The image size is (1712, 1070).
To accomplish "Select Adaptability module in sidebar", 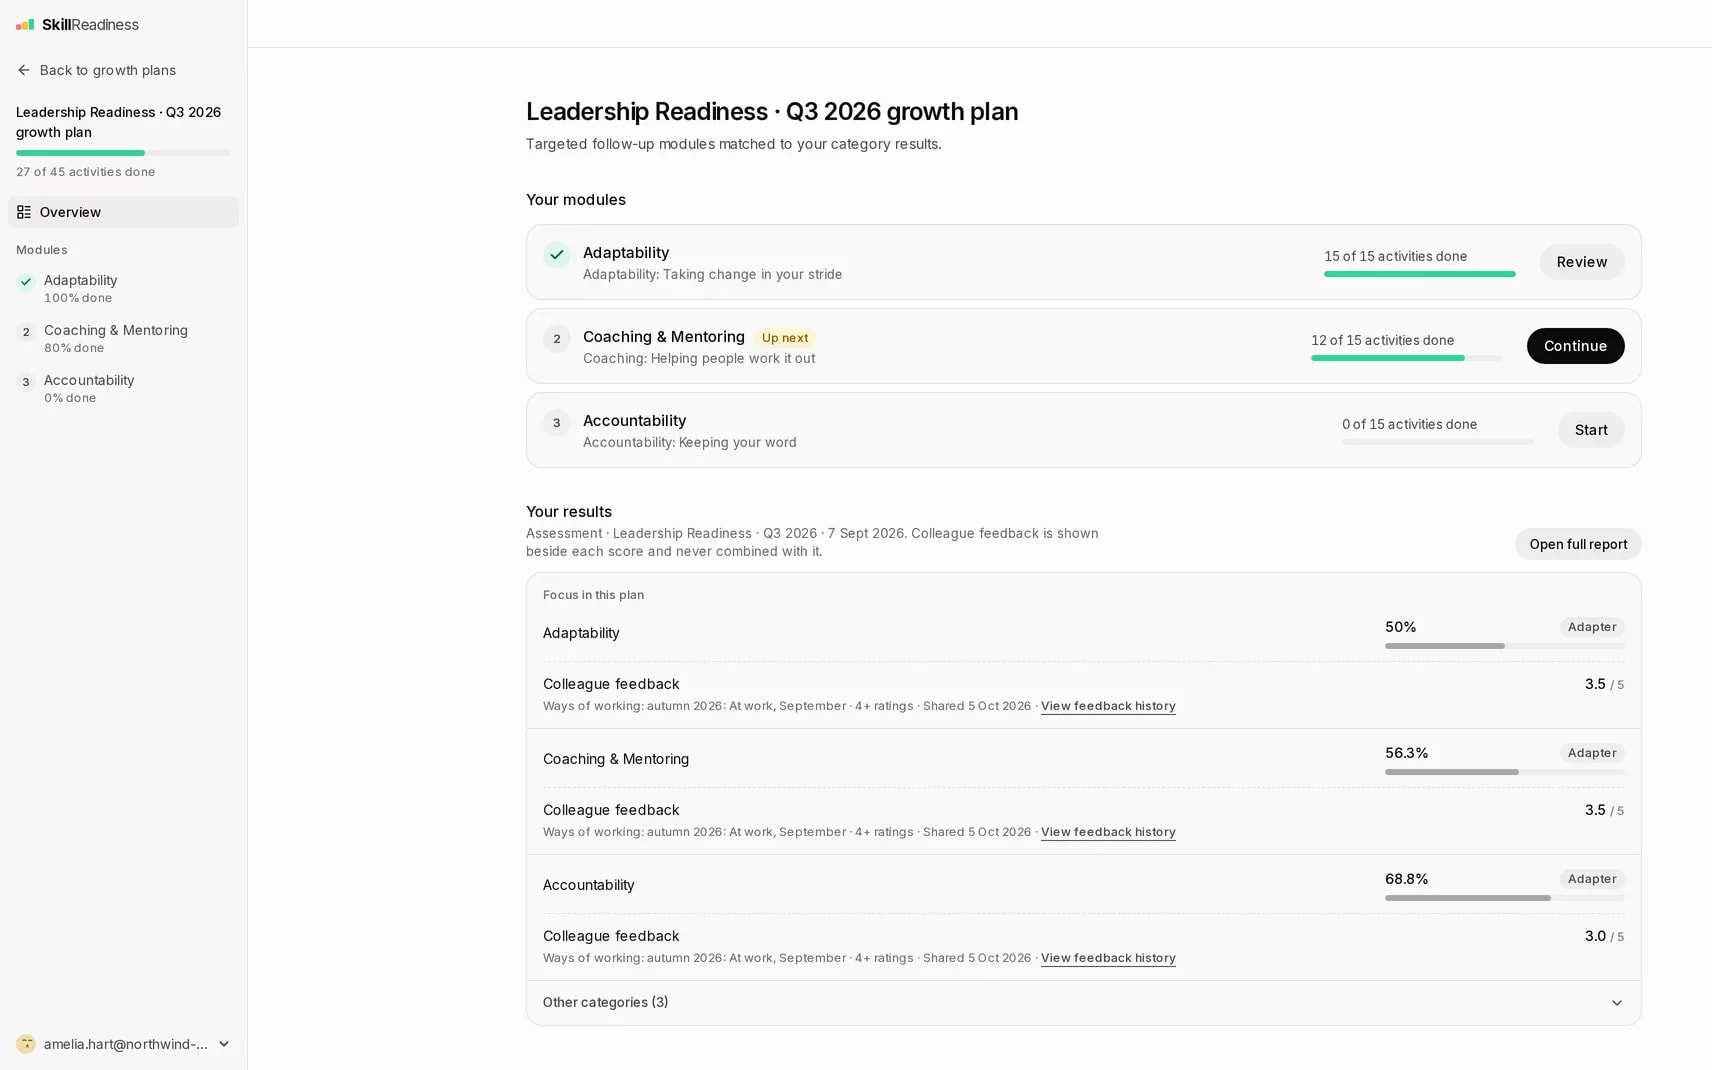I will (x=124, y=288).
